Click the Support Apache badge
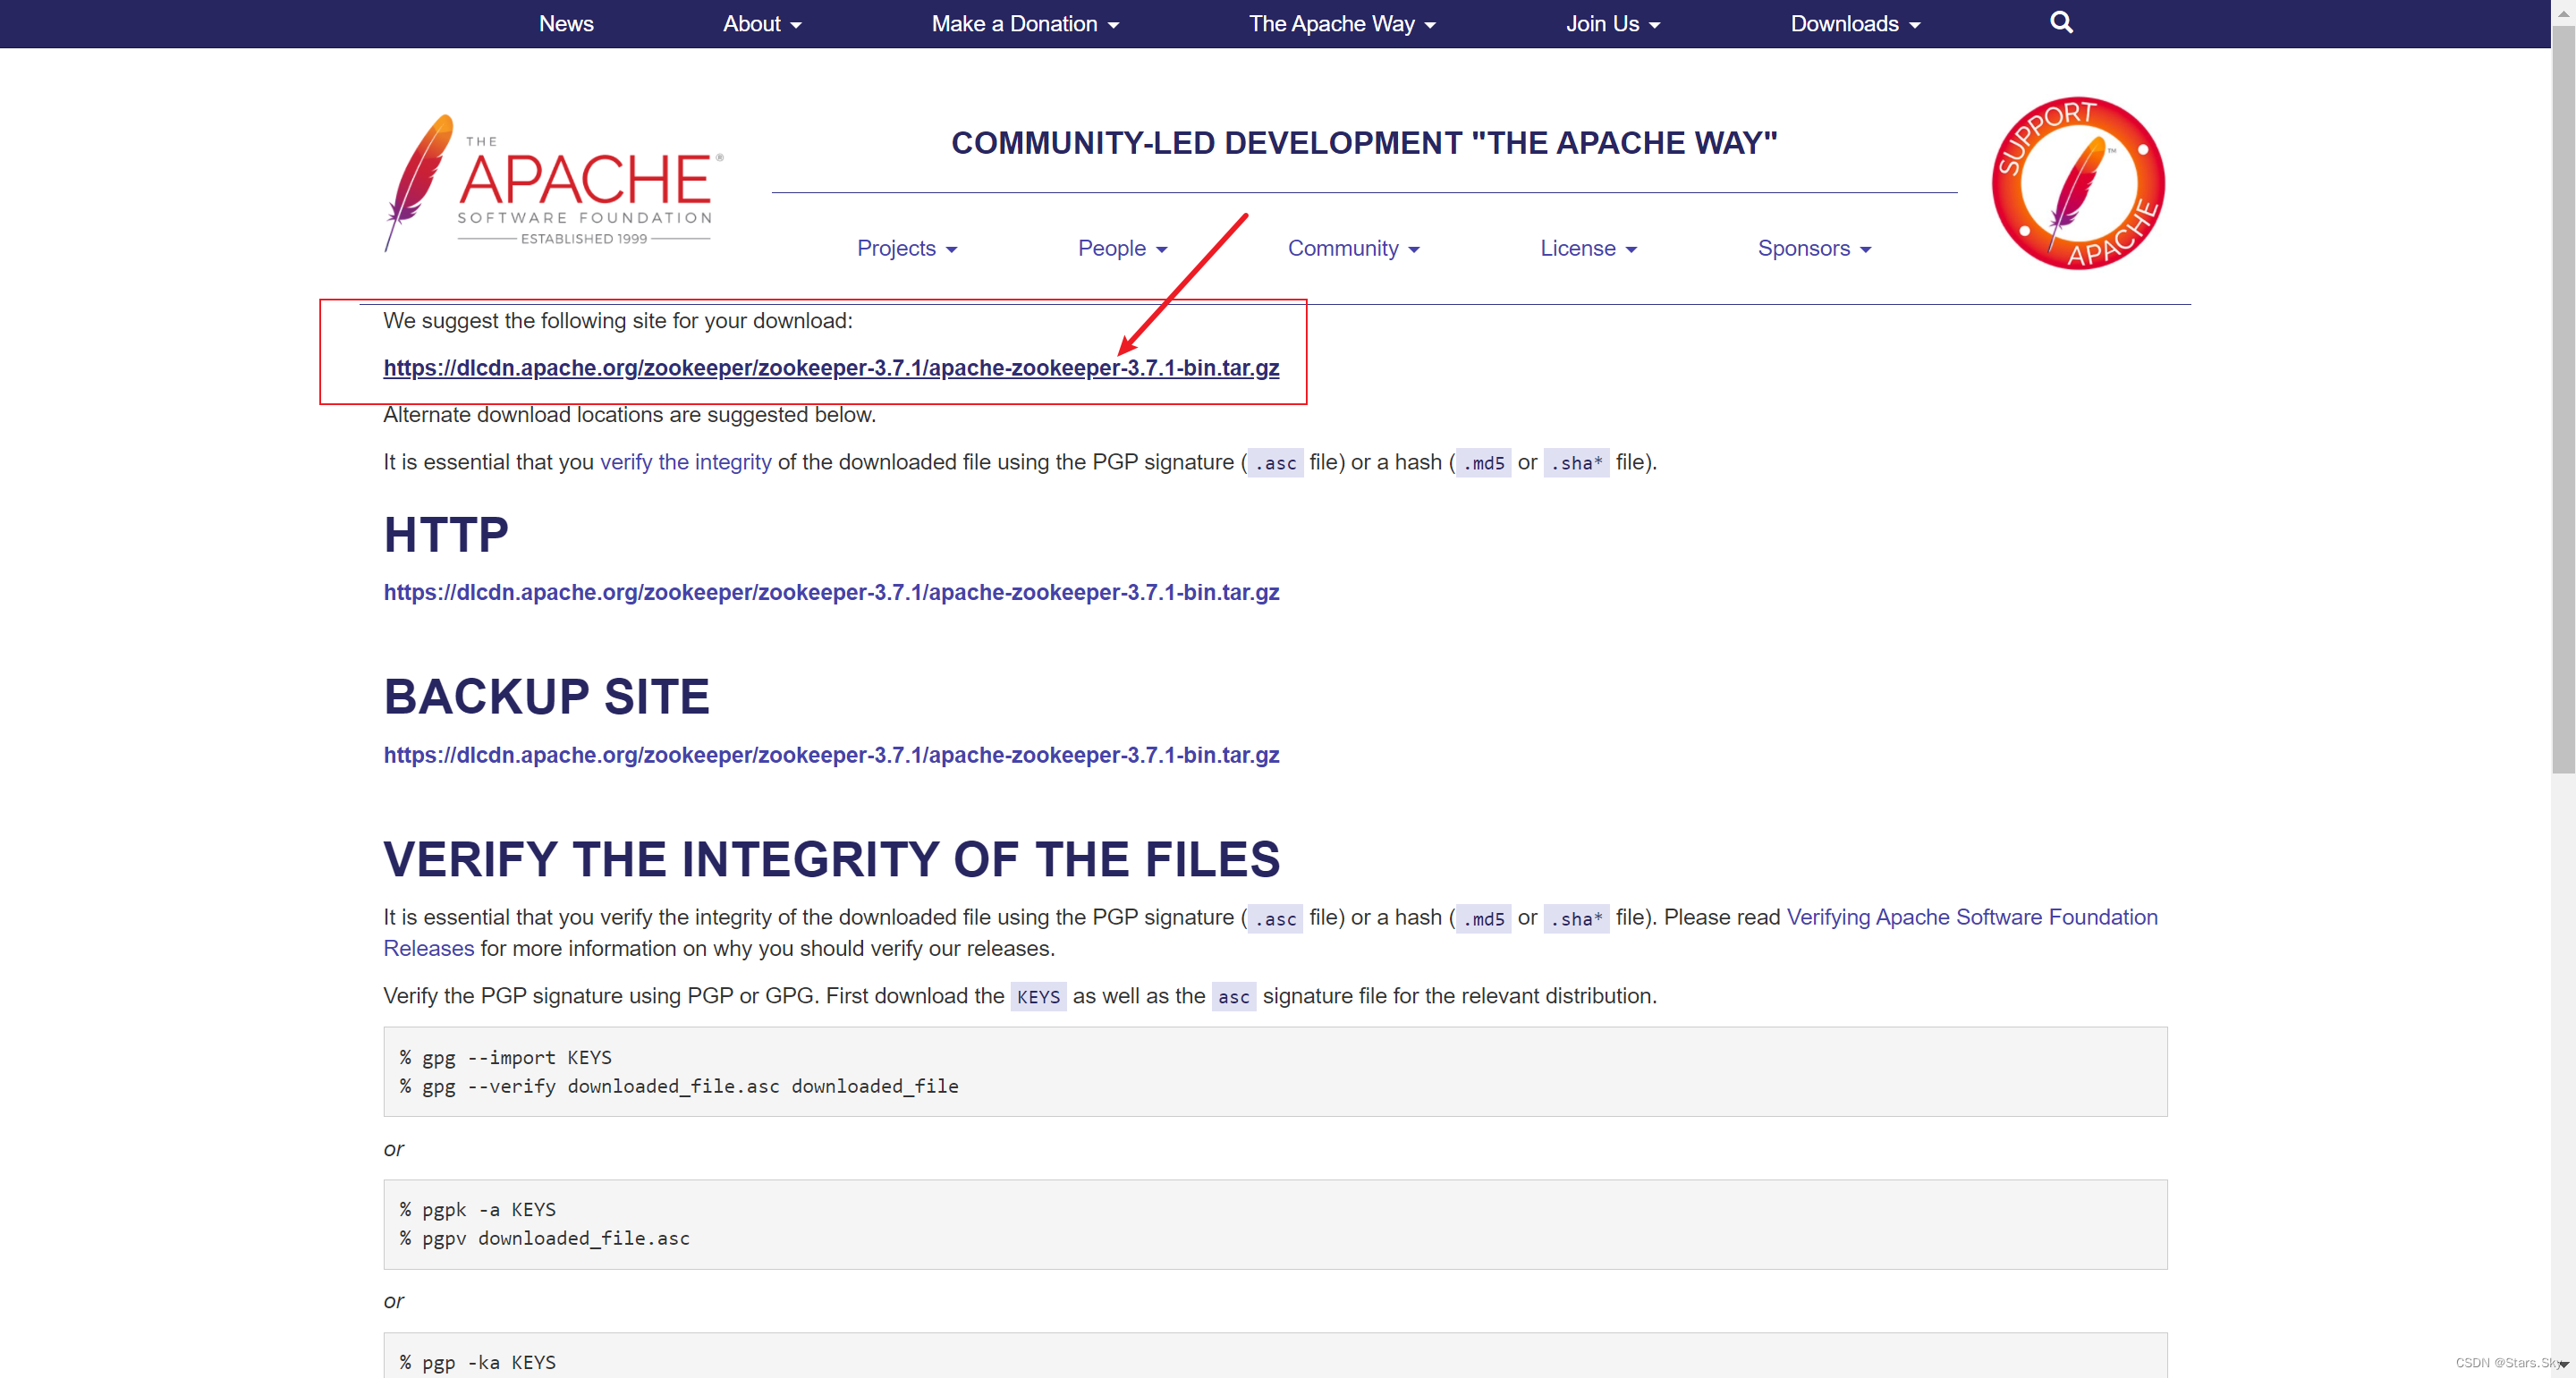Screen dimensions: 2576x1378 tap(2078, 183)
